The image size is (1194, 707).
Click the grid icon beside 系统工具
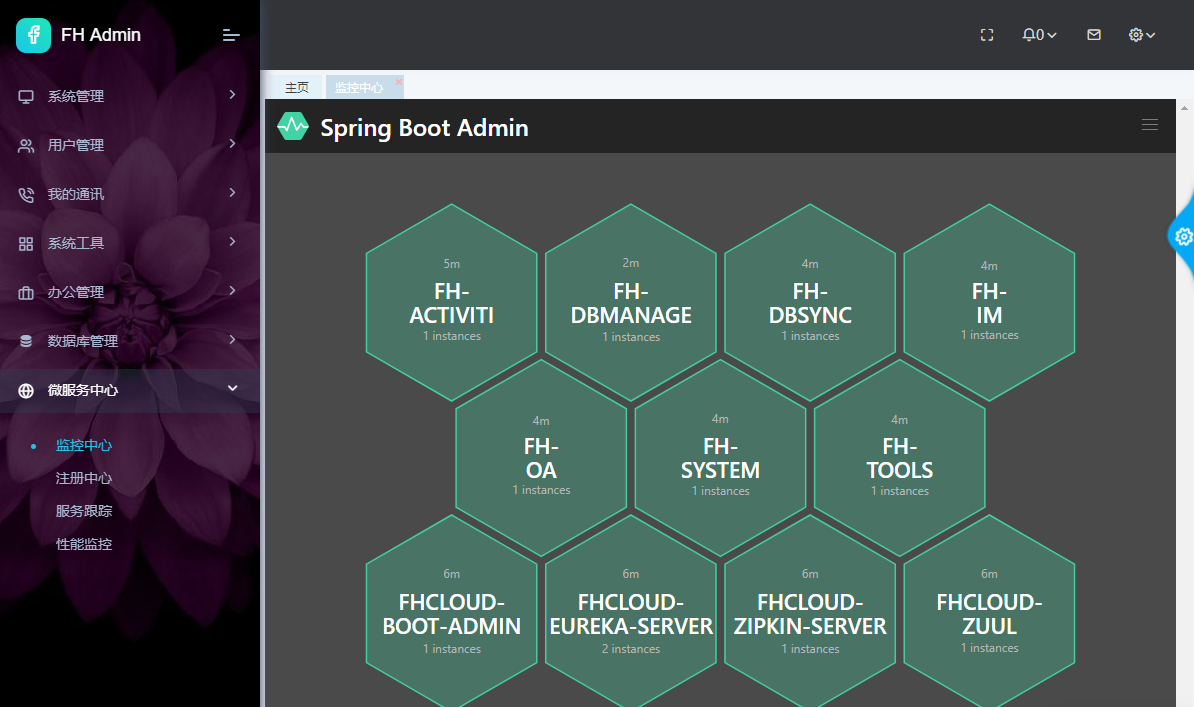[x=26, y=244]
